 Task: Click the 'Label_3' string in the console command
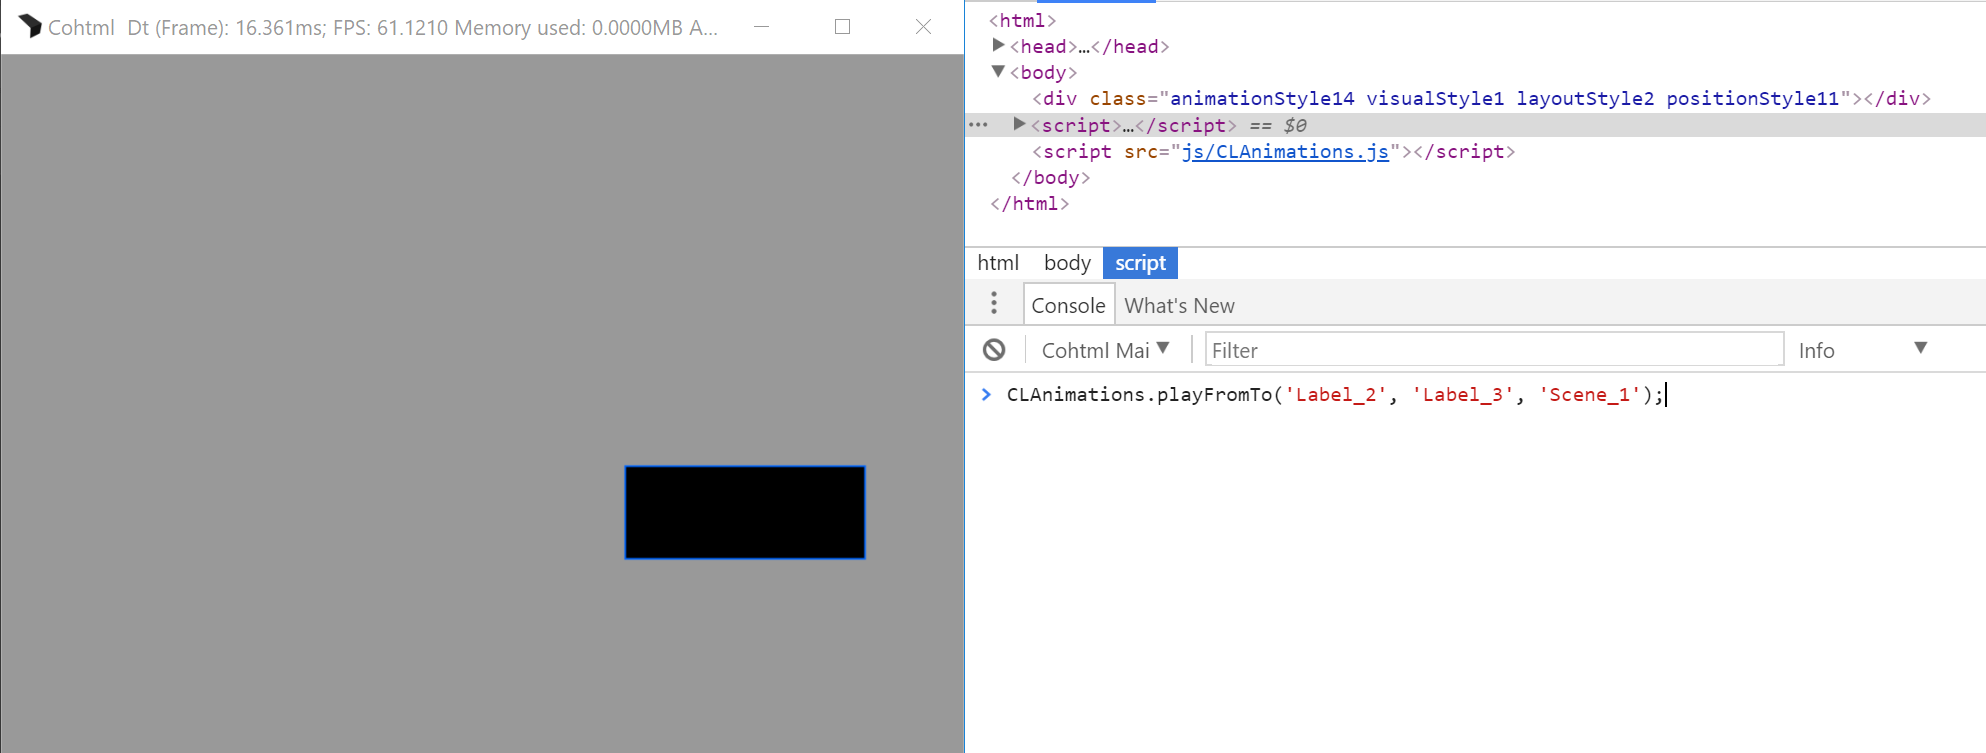coord(1462,394)
